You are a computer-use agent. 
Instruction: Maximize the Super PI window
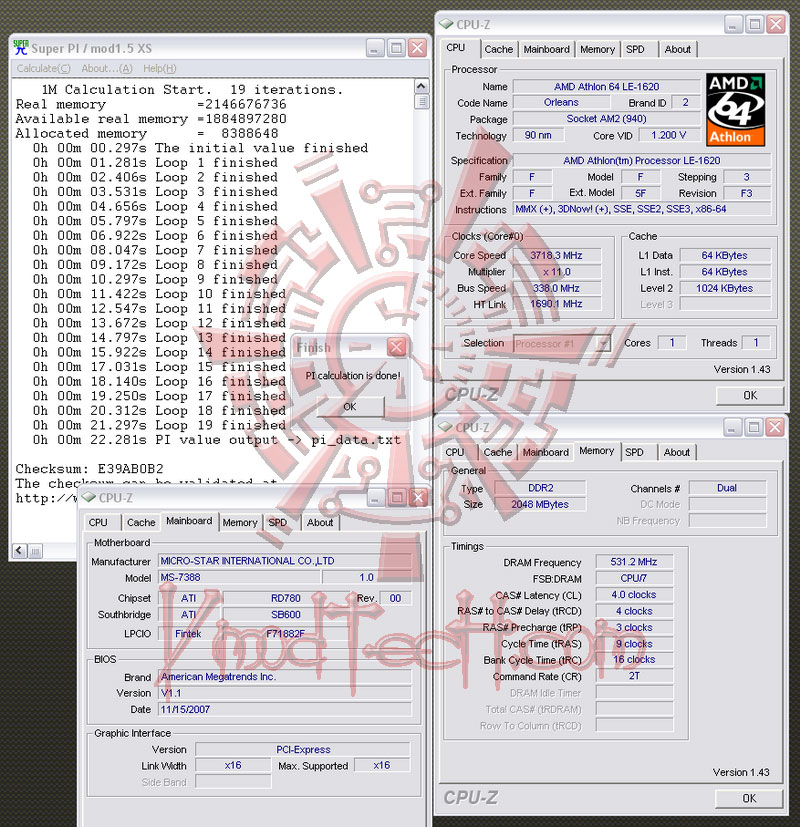396,49
